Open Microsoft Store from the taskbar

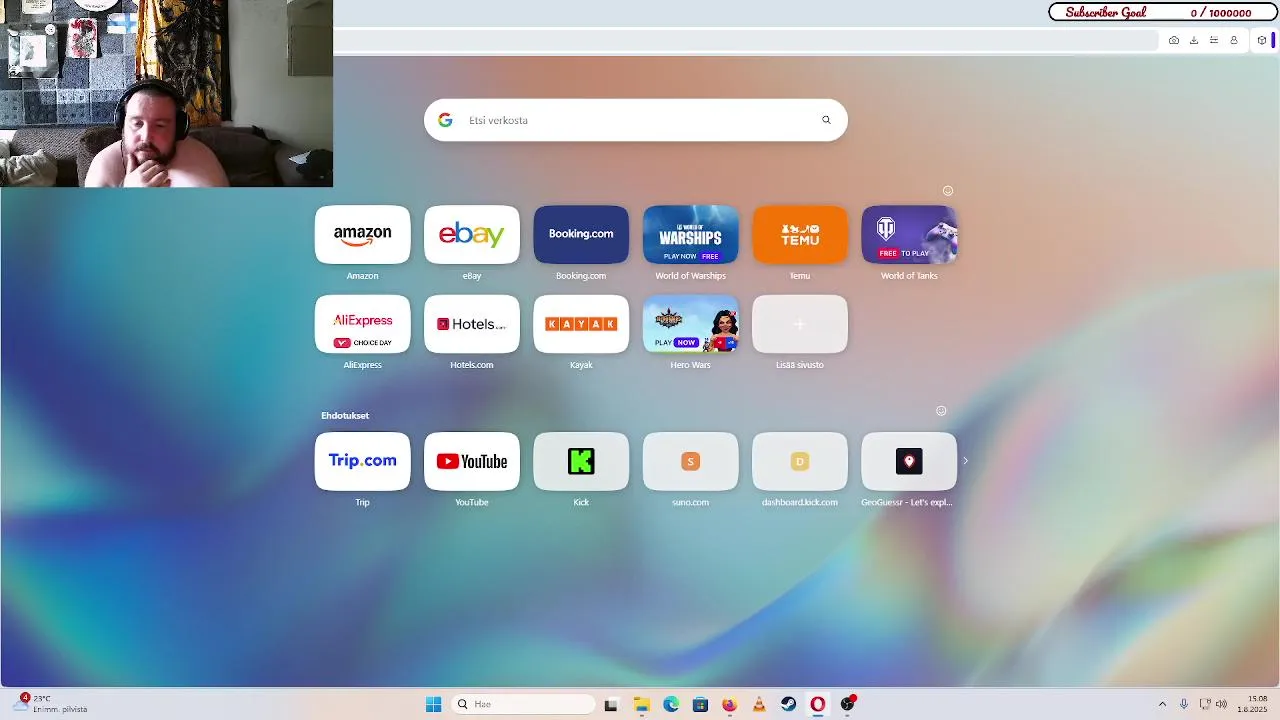click(700, 704)
